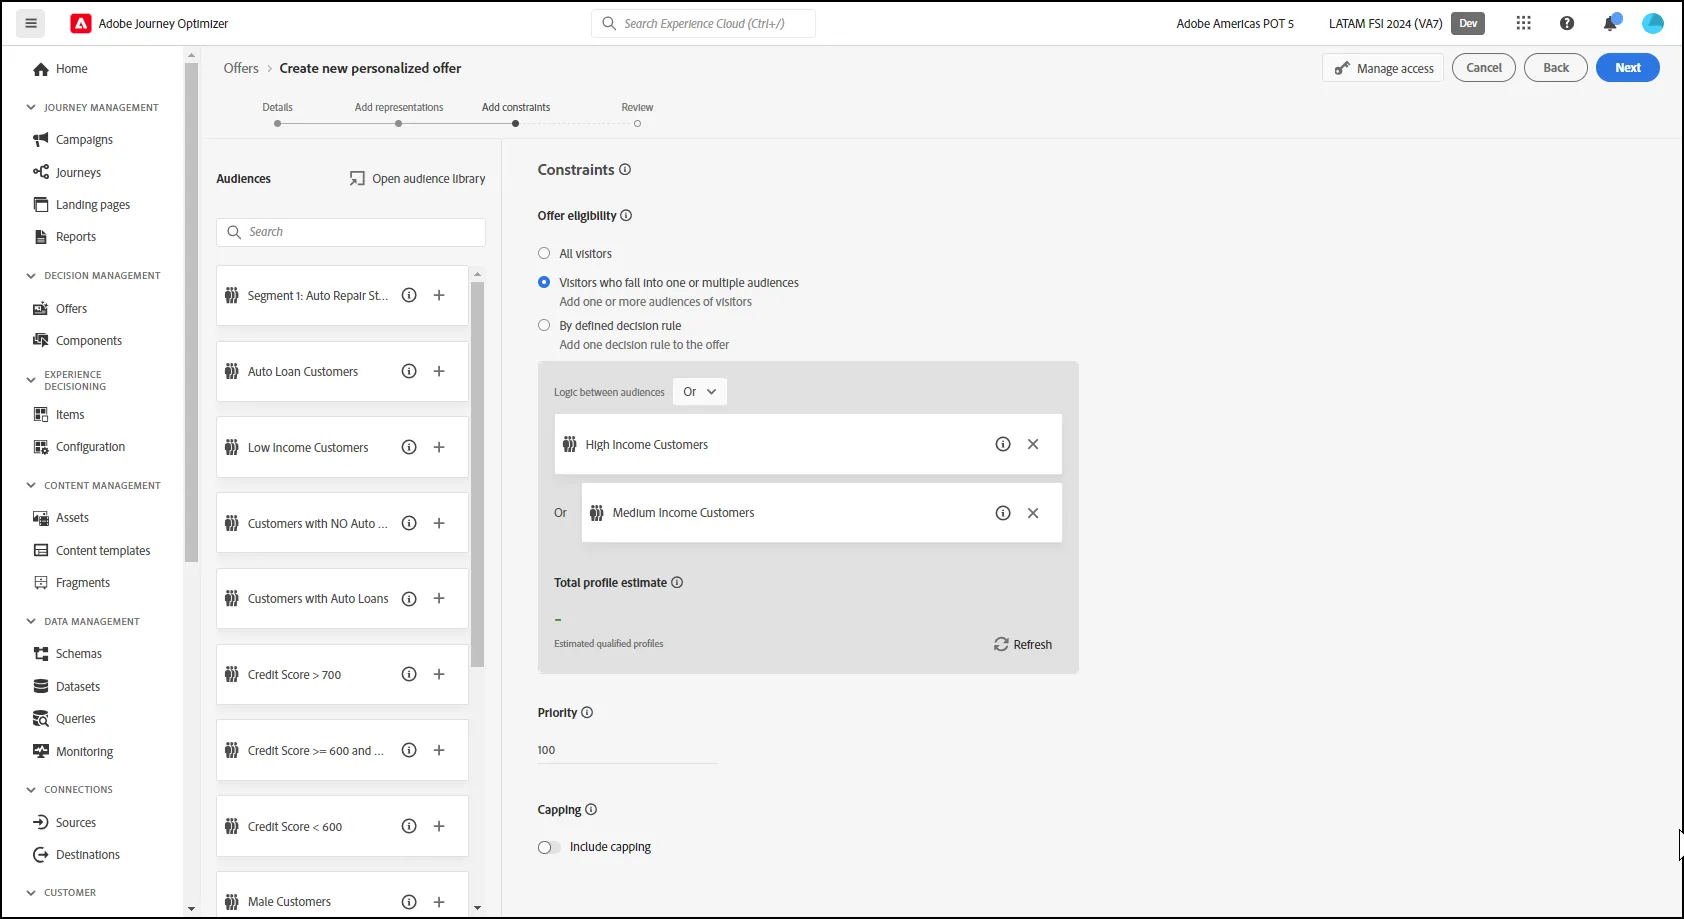Image resolution: width=1684 pixels, height=919 pixels.
Task: Click the Next button
Action: 1628,68
